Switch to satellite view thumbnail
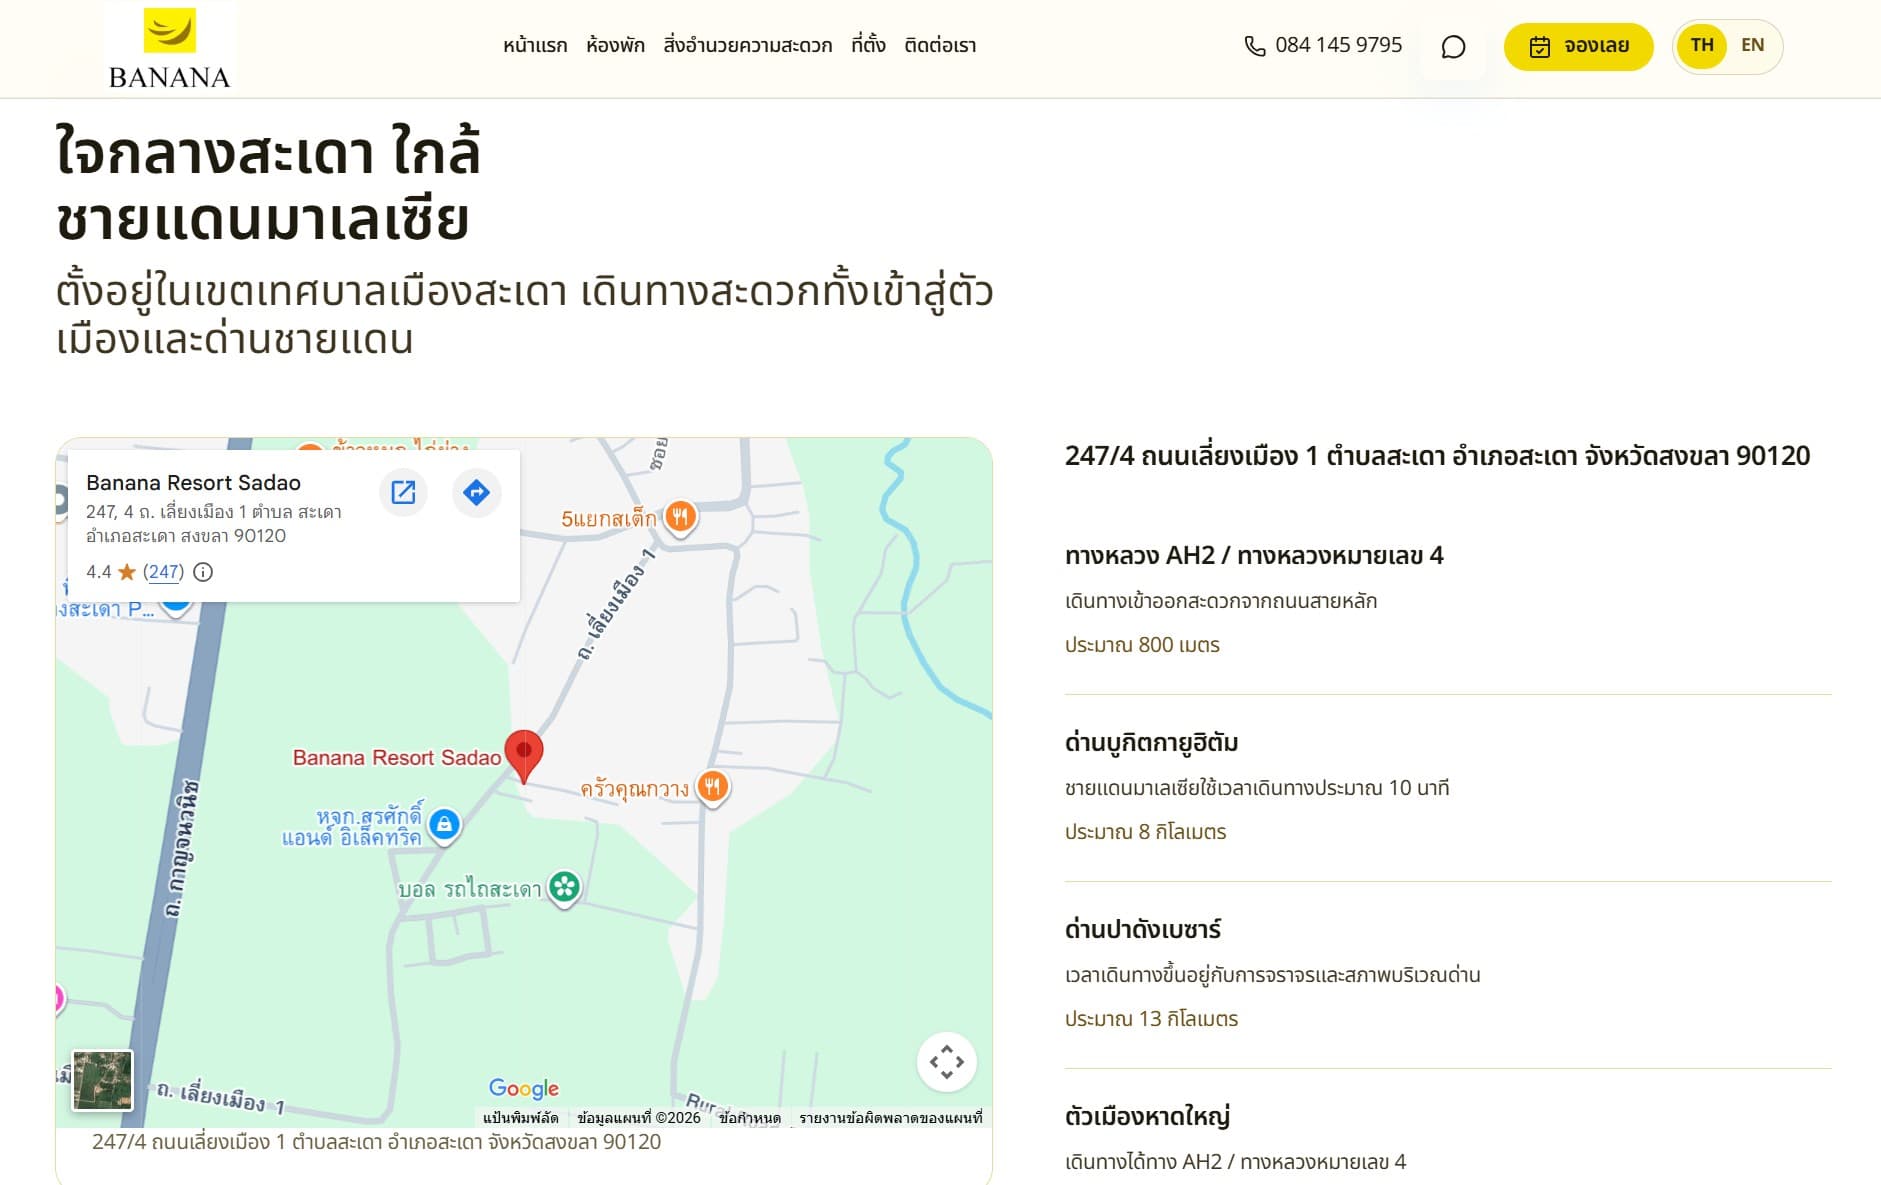The height and width of the screenshot is (1185, 1881). pos(102,1080)
